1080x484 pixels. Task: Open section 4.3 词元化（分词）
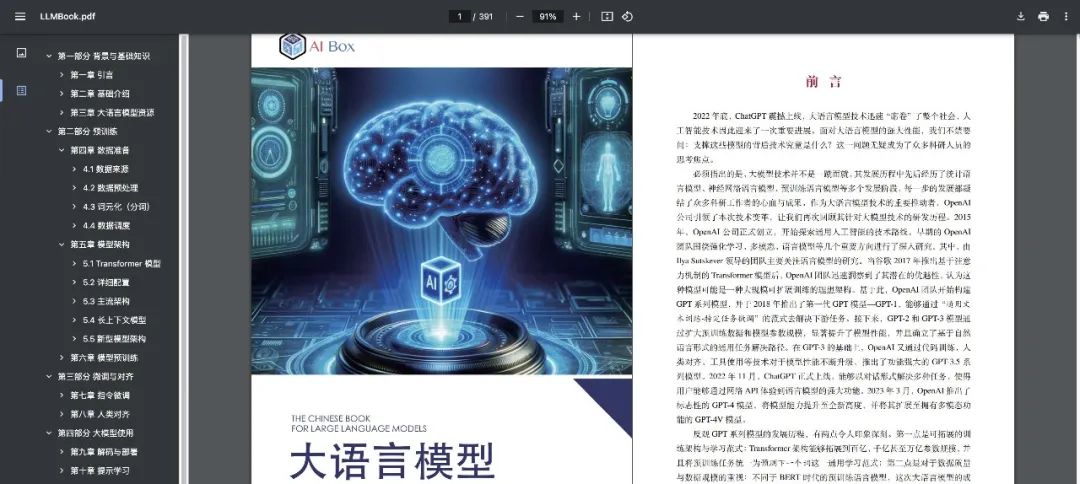coord(116,207)
